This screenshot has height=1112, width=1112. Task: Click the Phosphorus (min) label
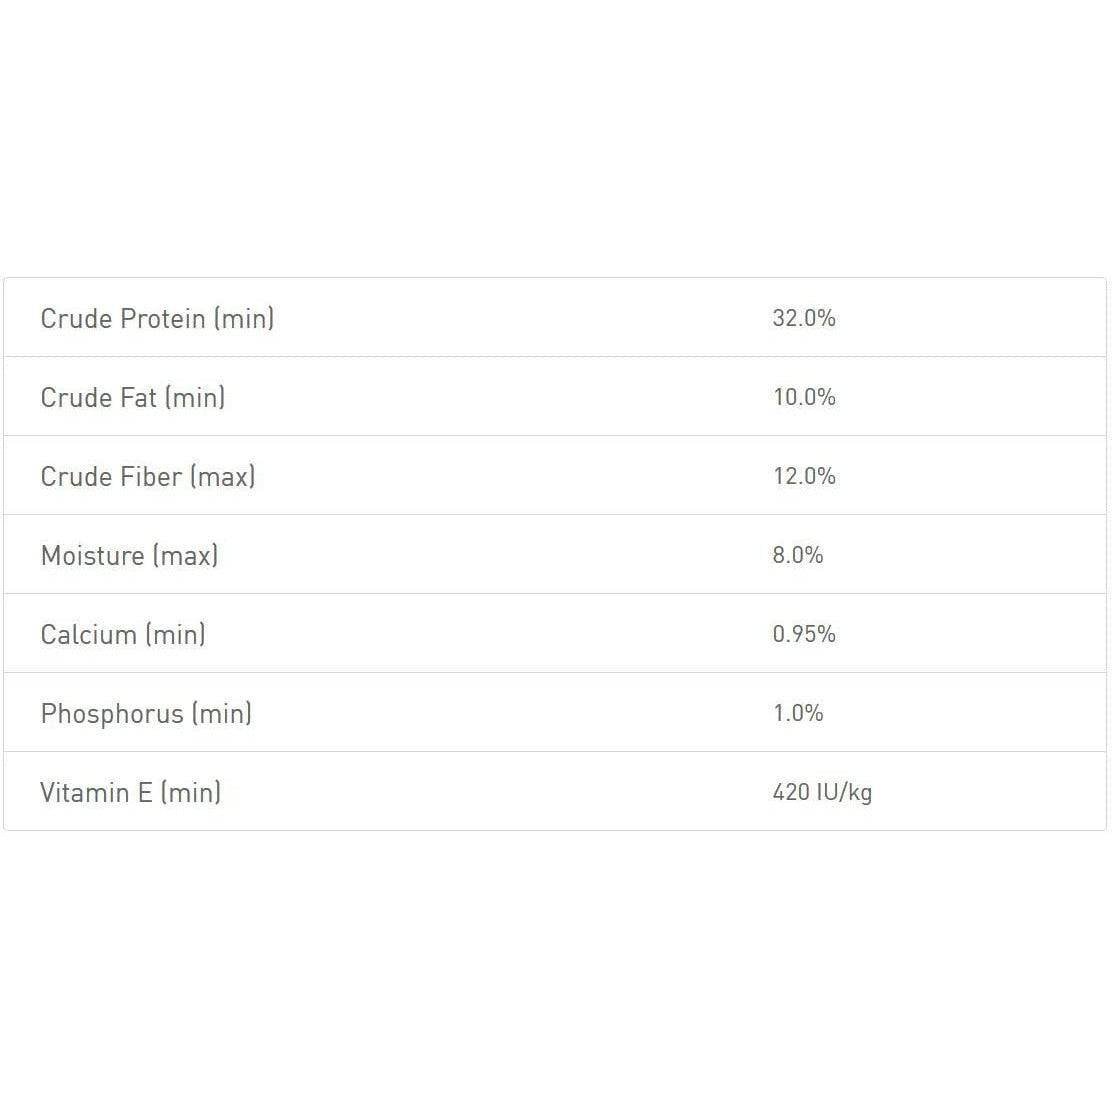click(146, 713)
